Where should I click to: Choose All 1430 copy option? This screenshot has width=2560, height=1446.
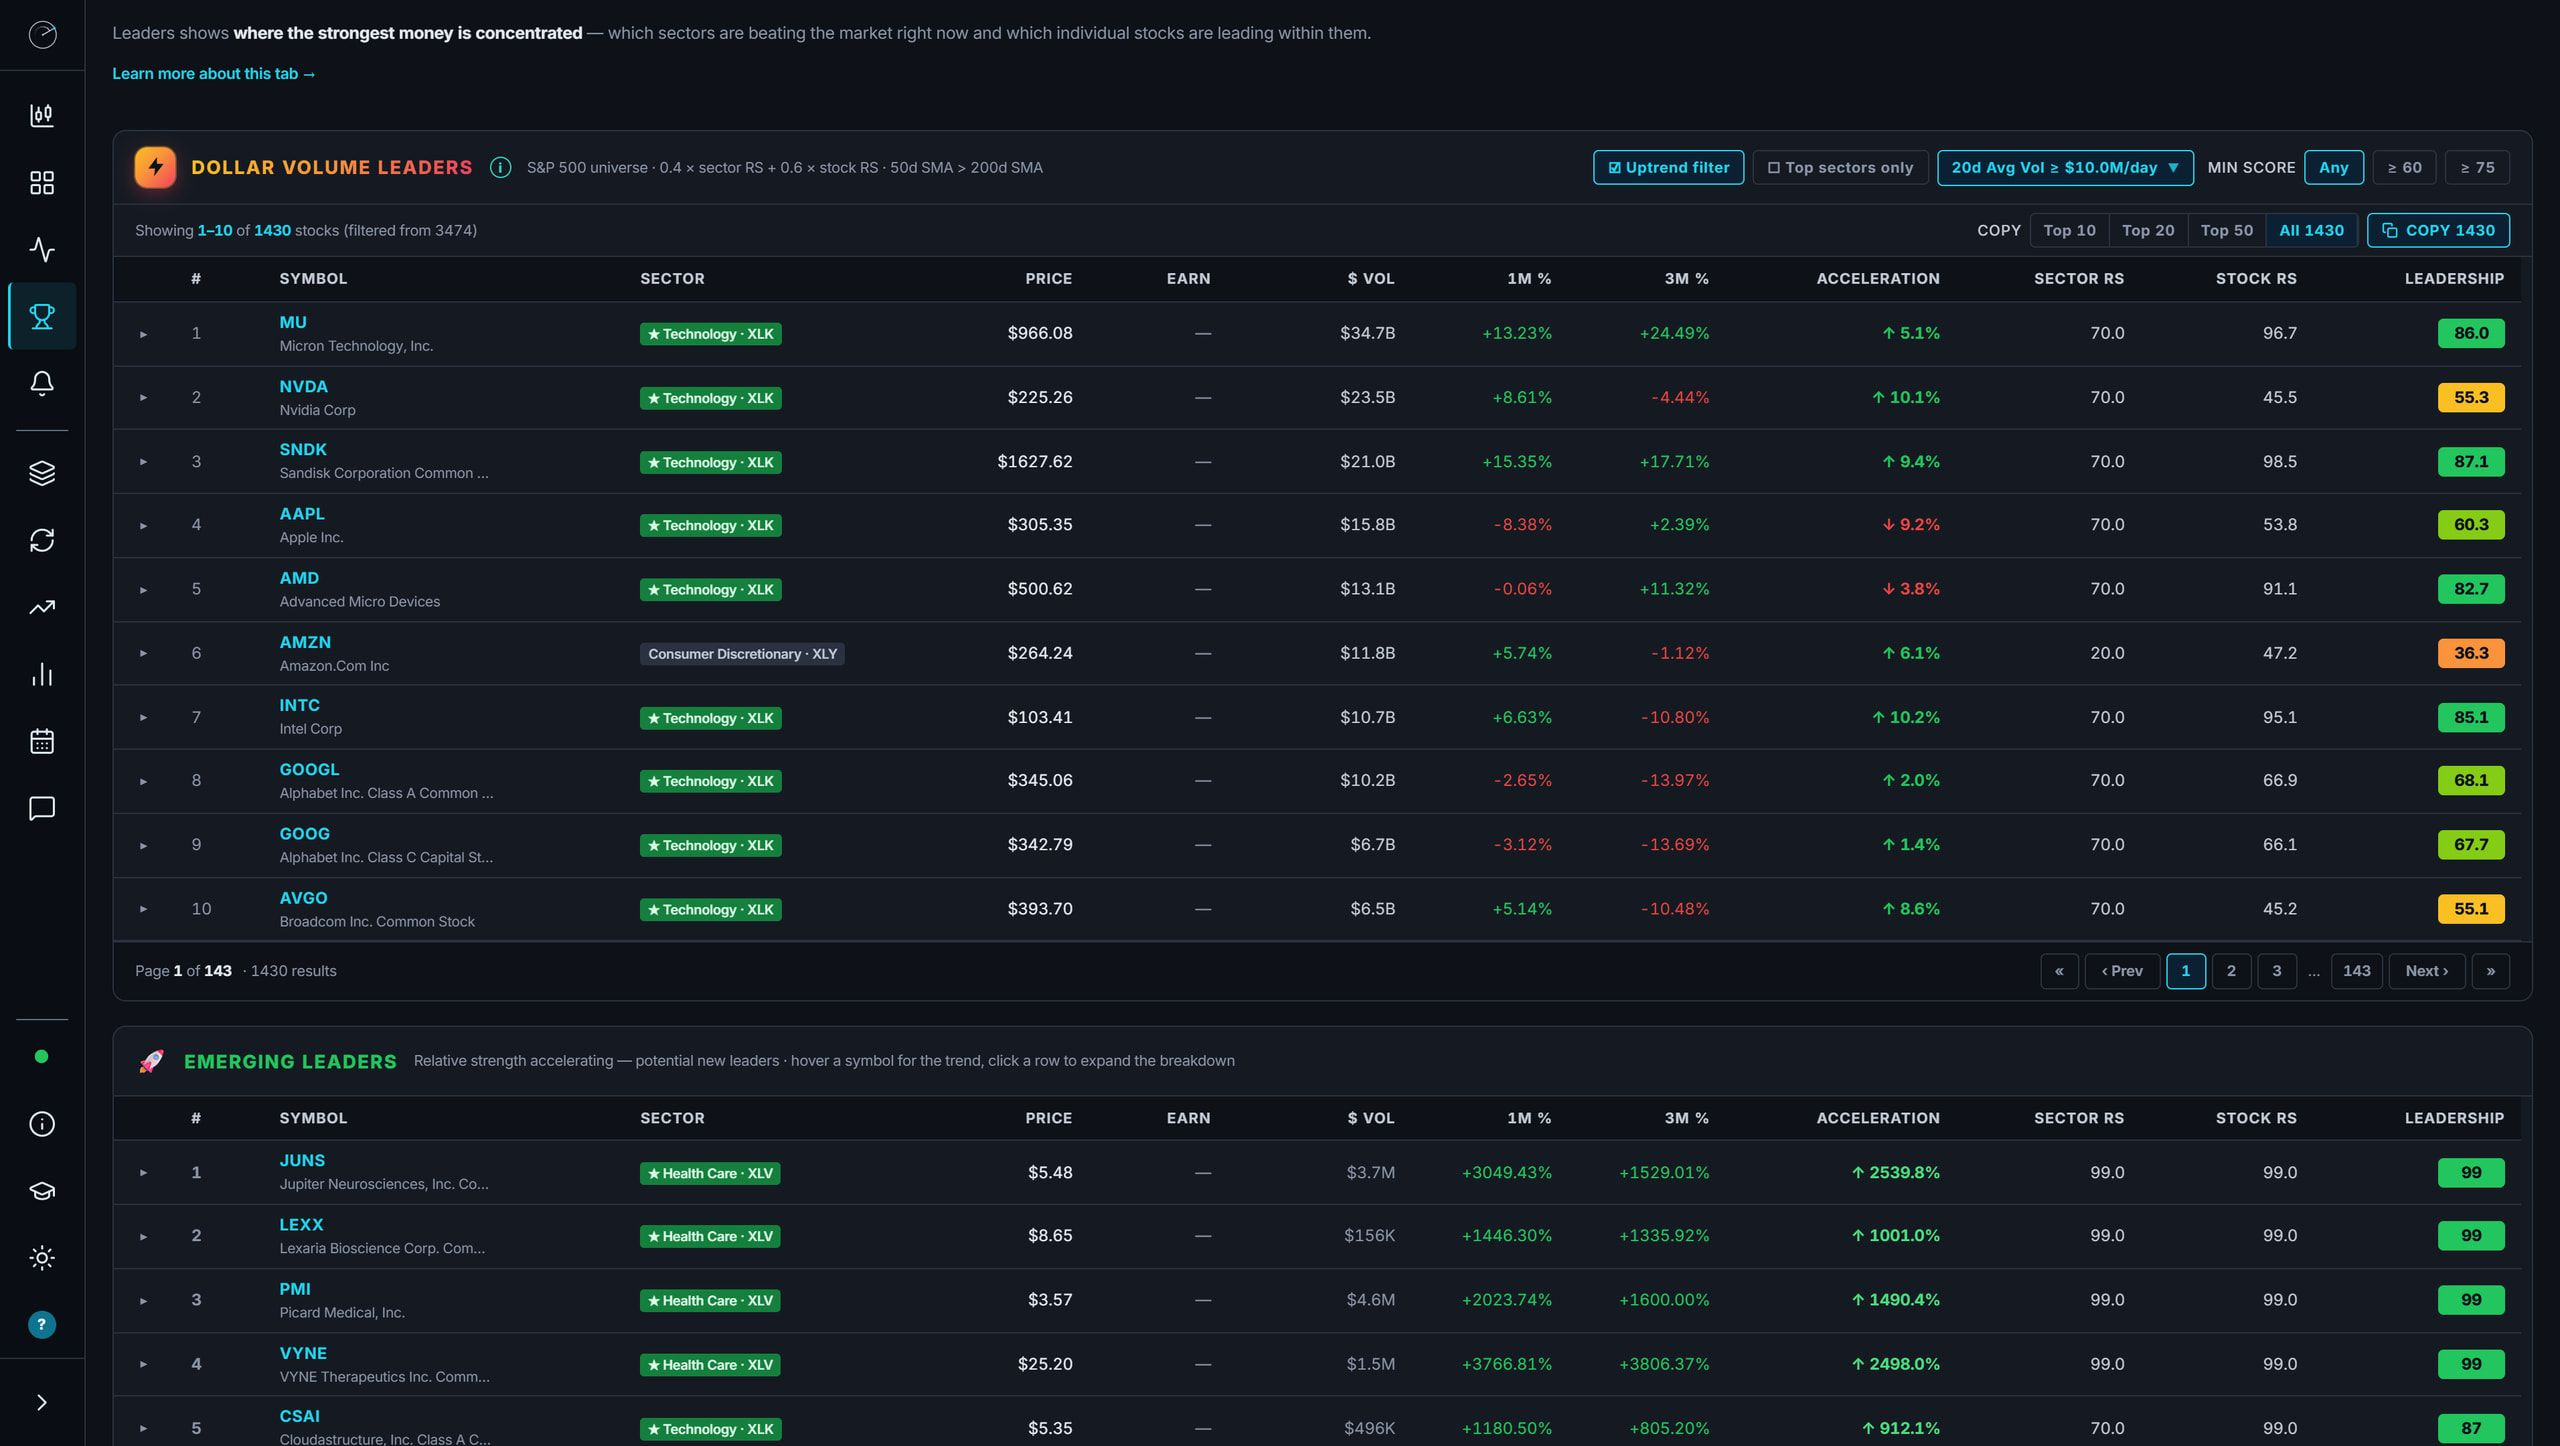click(2311, 230)
